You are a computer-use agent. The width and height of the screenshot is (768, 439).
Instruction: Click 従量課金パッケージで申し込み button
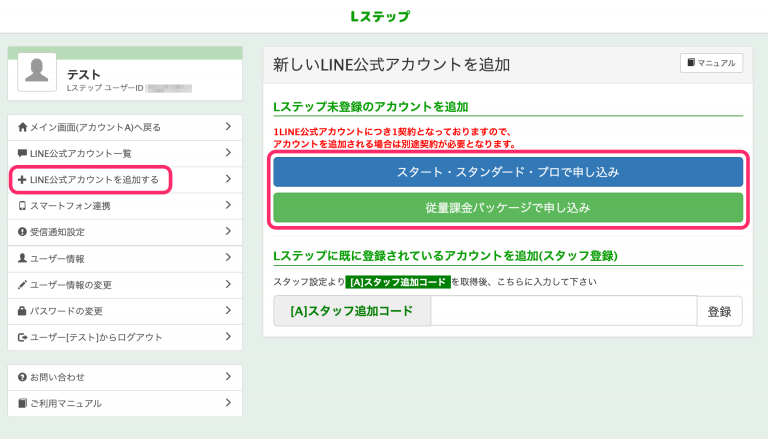508,208
